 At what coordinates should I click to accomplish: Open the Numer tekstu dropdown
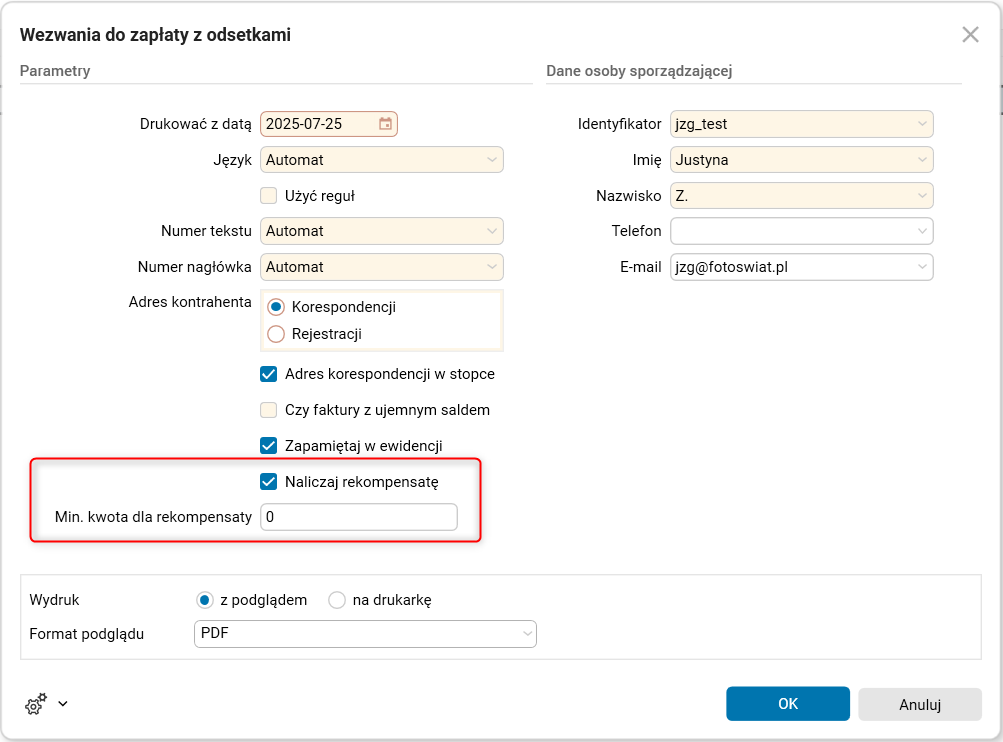click(x=492, y=231)
